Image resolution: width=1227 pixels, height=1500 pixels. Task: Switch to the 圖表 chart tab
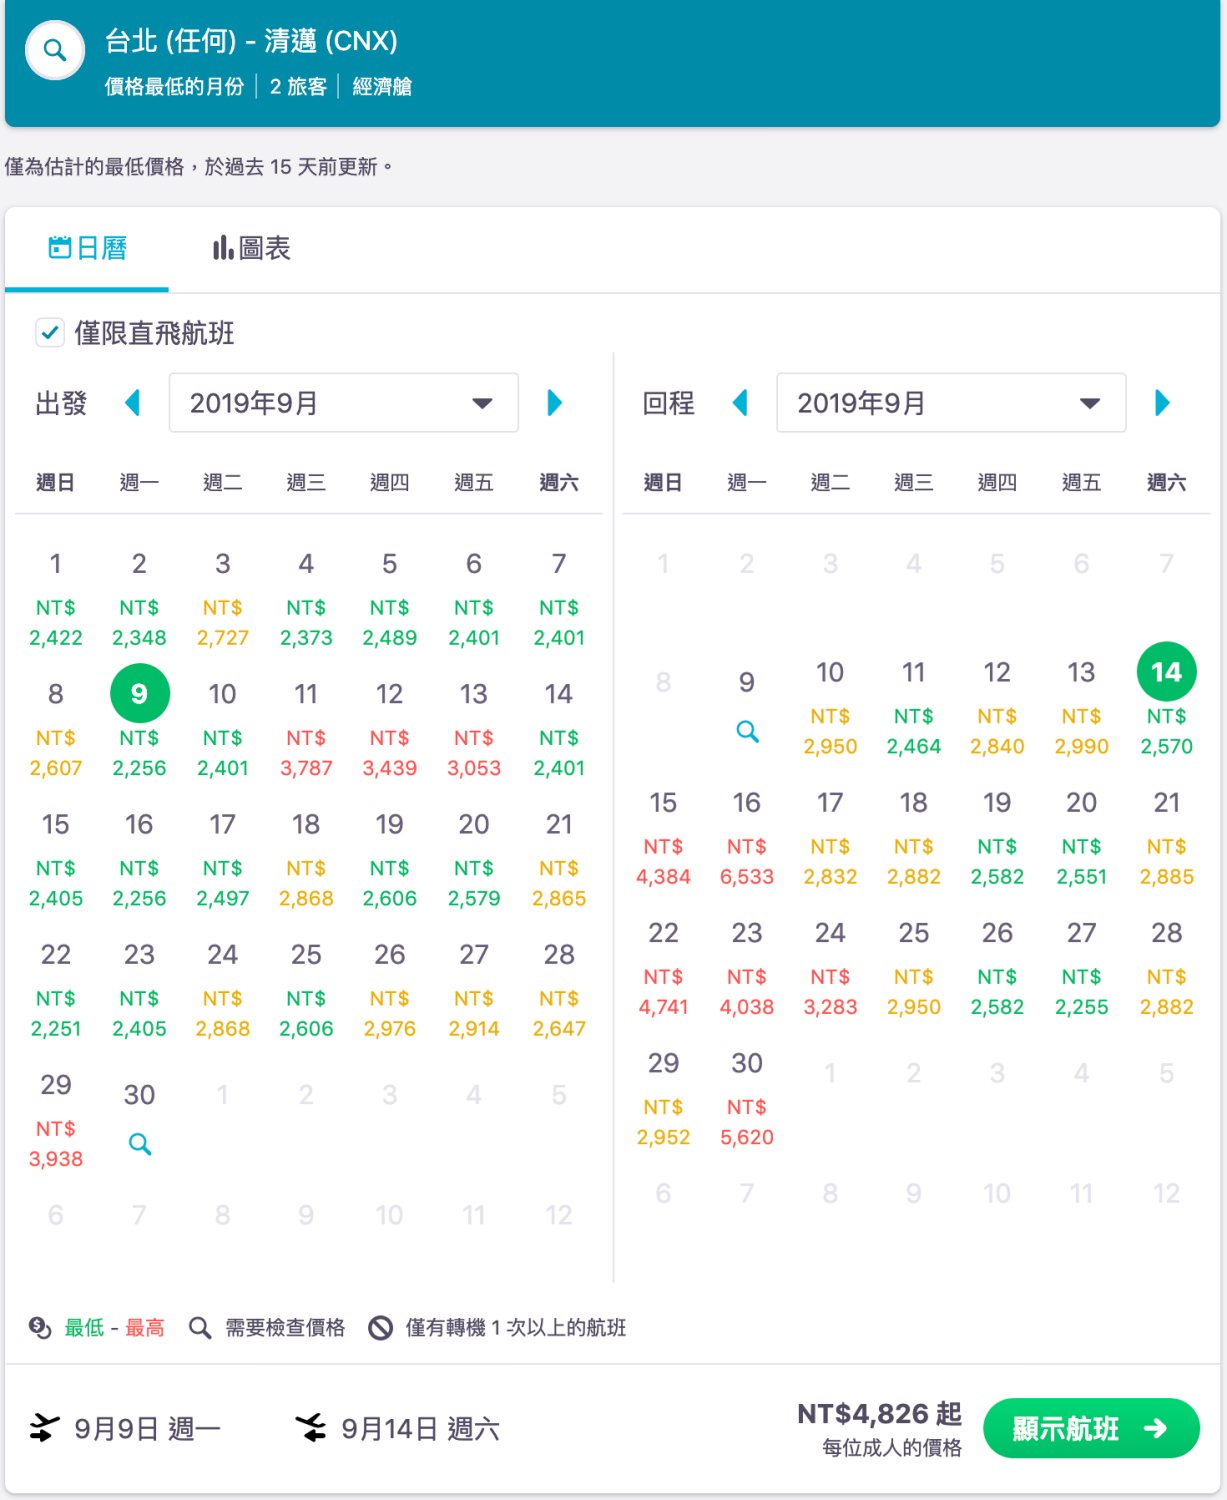pos(251,248)
